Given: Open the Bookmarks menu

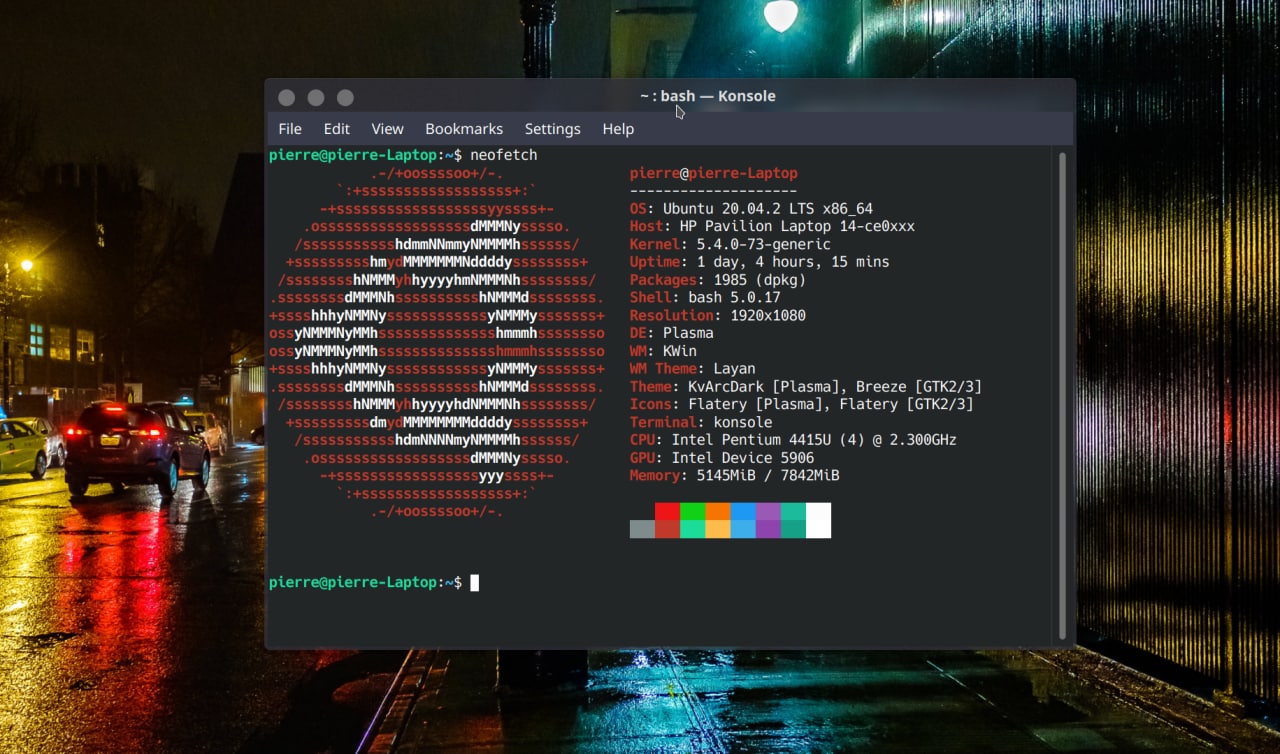Looking at the screenshot, I should coord(464,129).
